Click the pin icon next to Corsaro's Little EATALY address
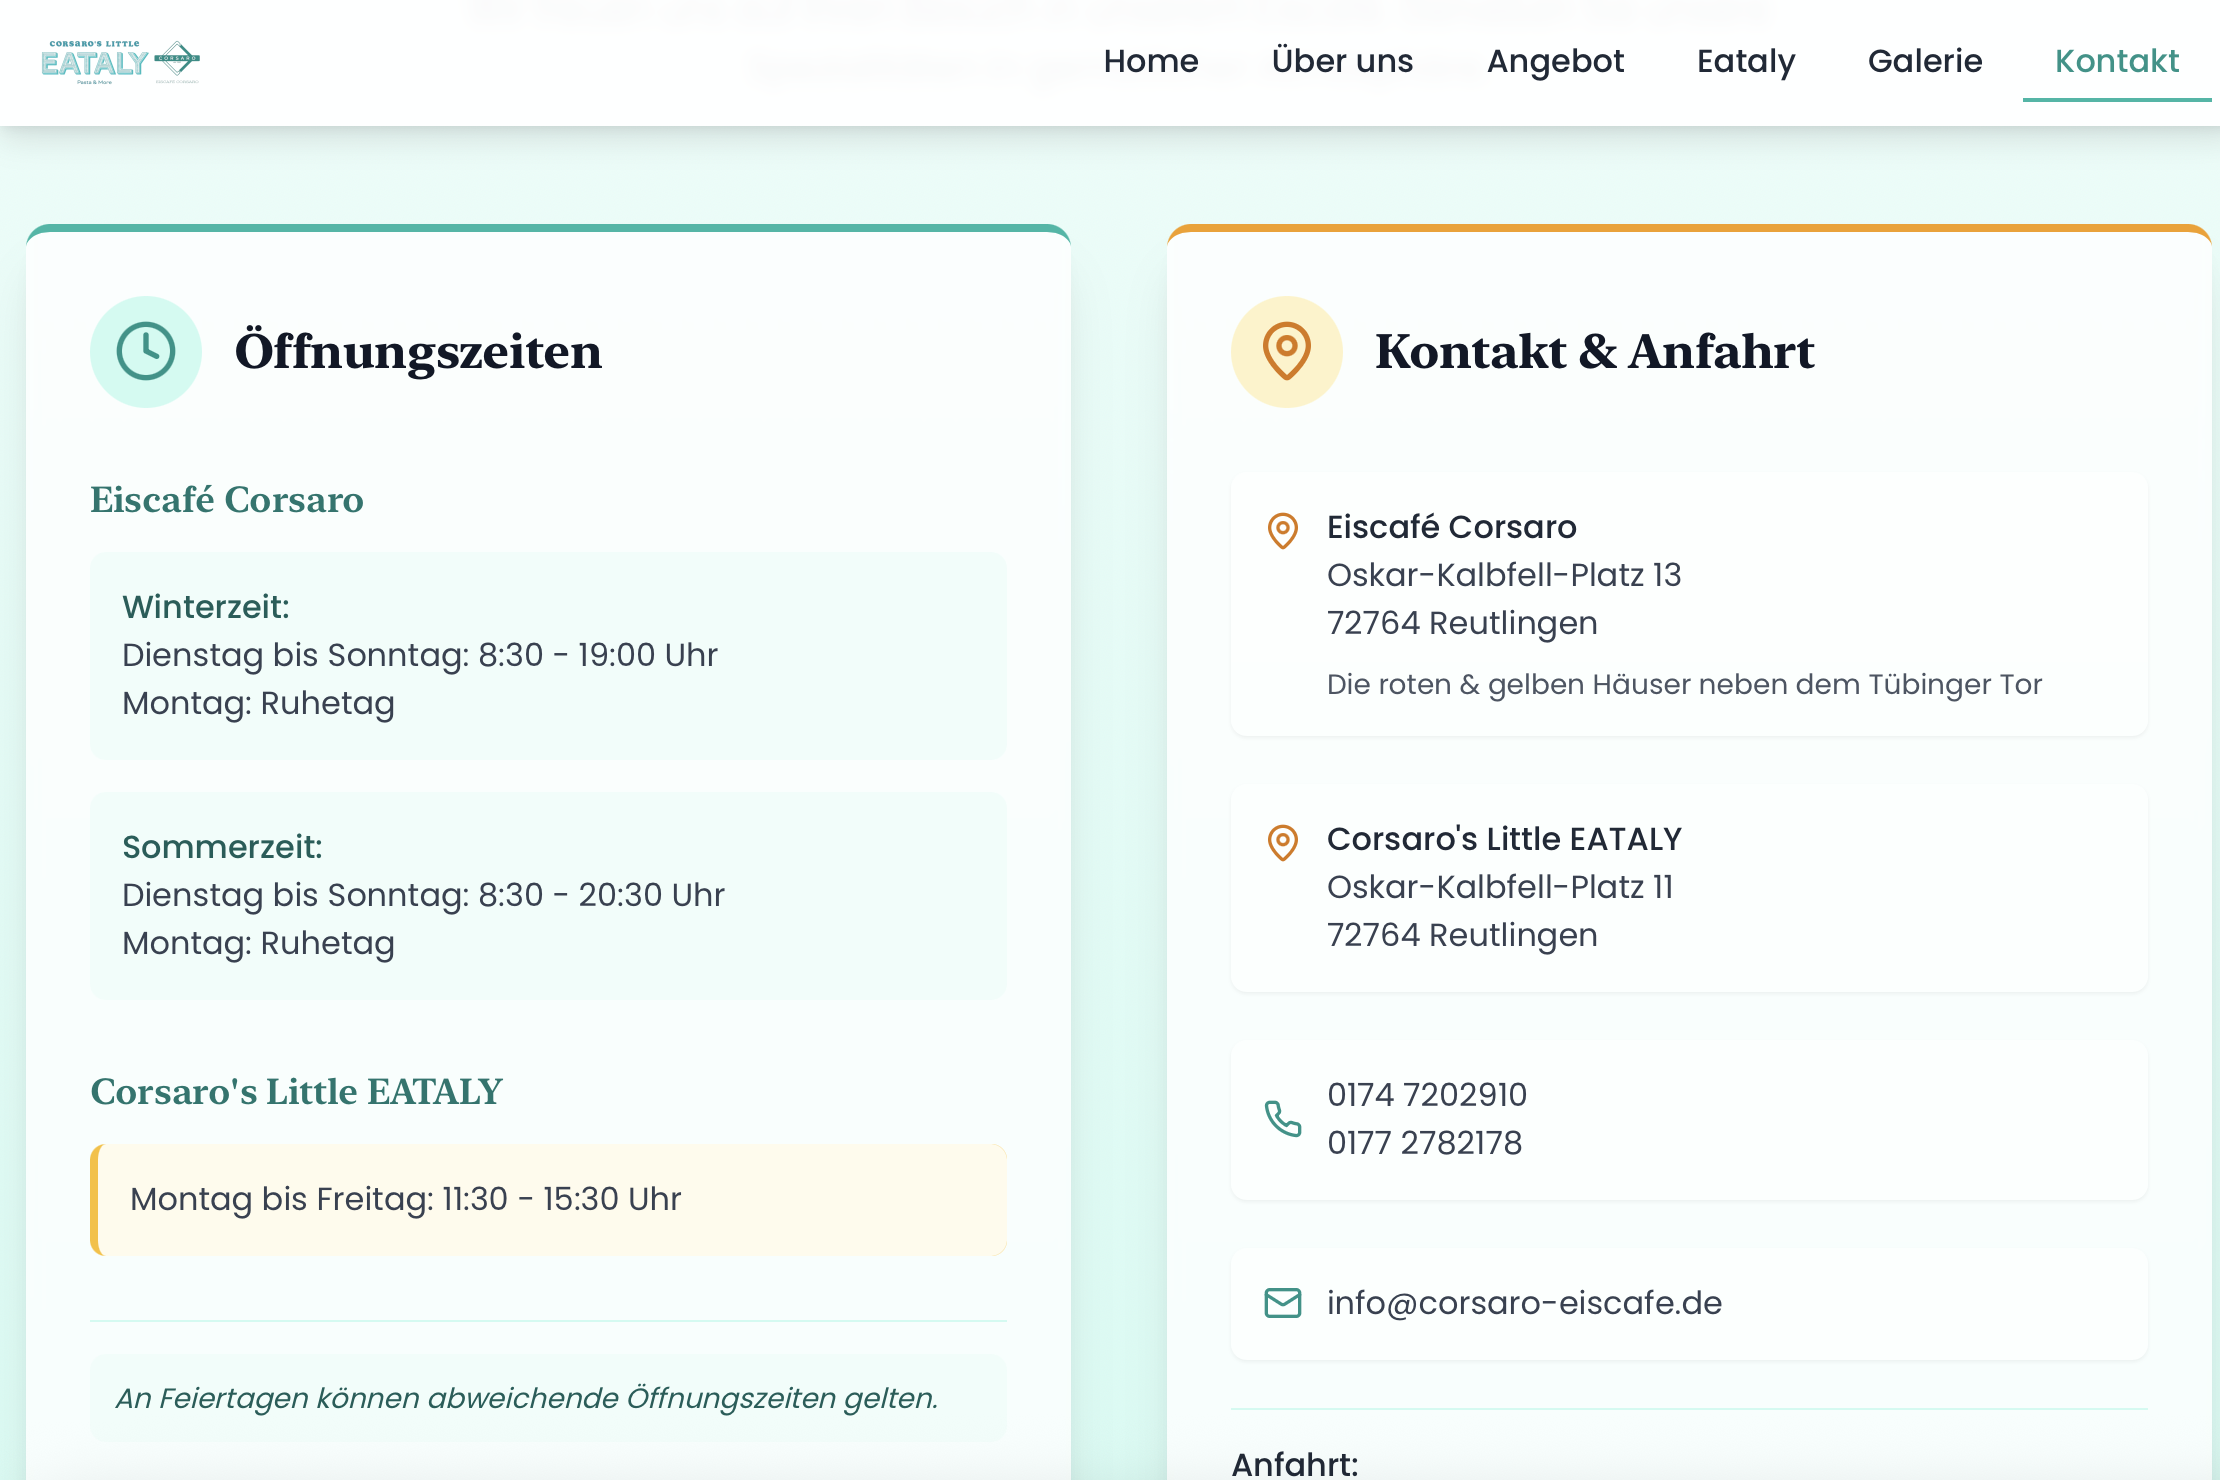The width and height of the screenshot is (2220, 1480). coord(1283,842)
